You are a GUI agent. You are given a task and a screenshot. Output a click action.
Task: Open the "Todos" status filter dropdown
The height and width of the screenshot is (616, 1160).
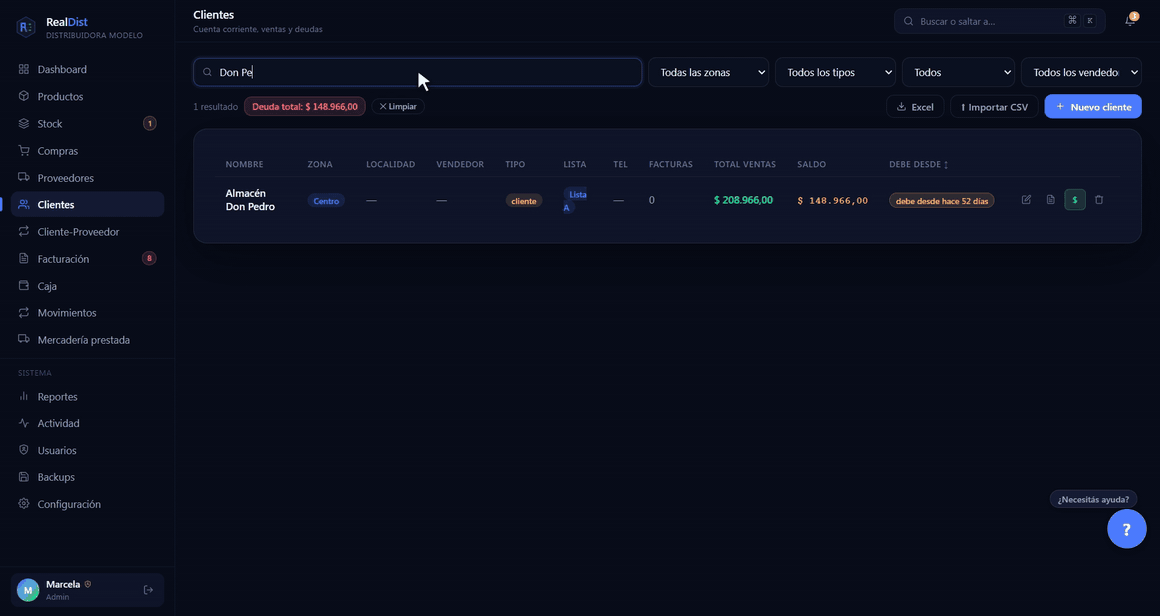click(958, 72)
